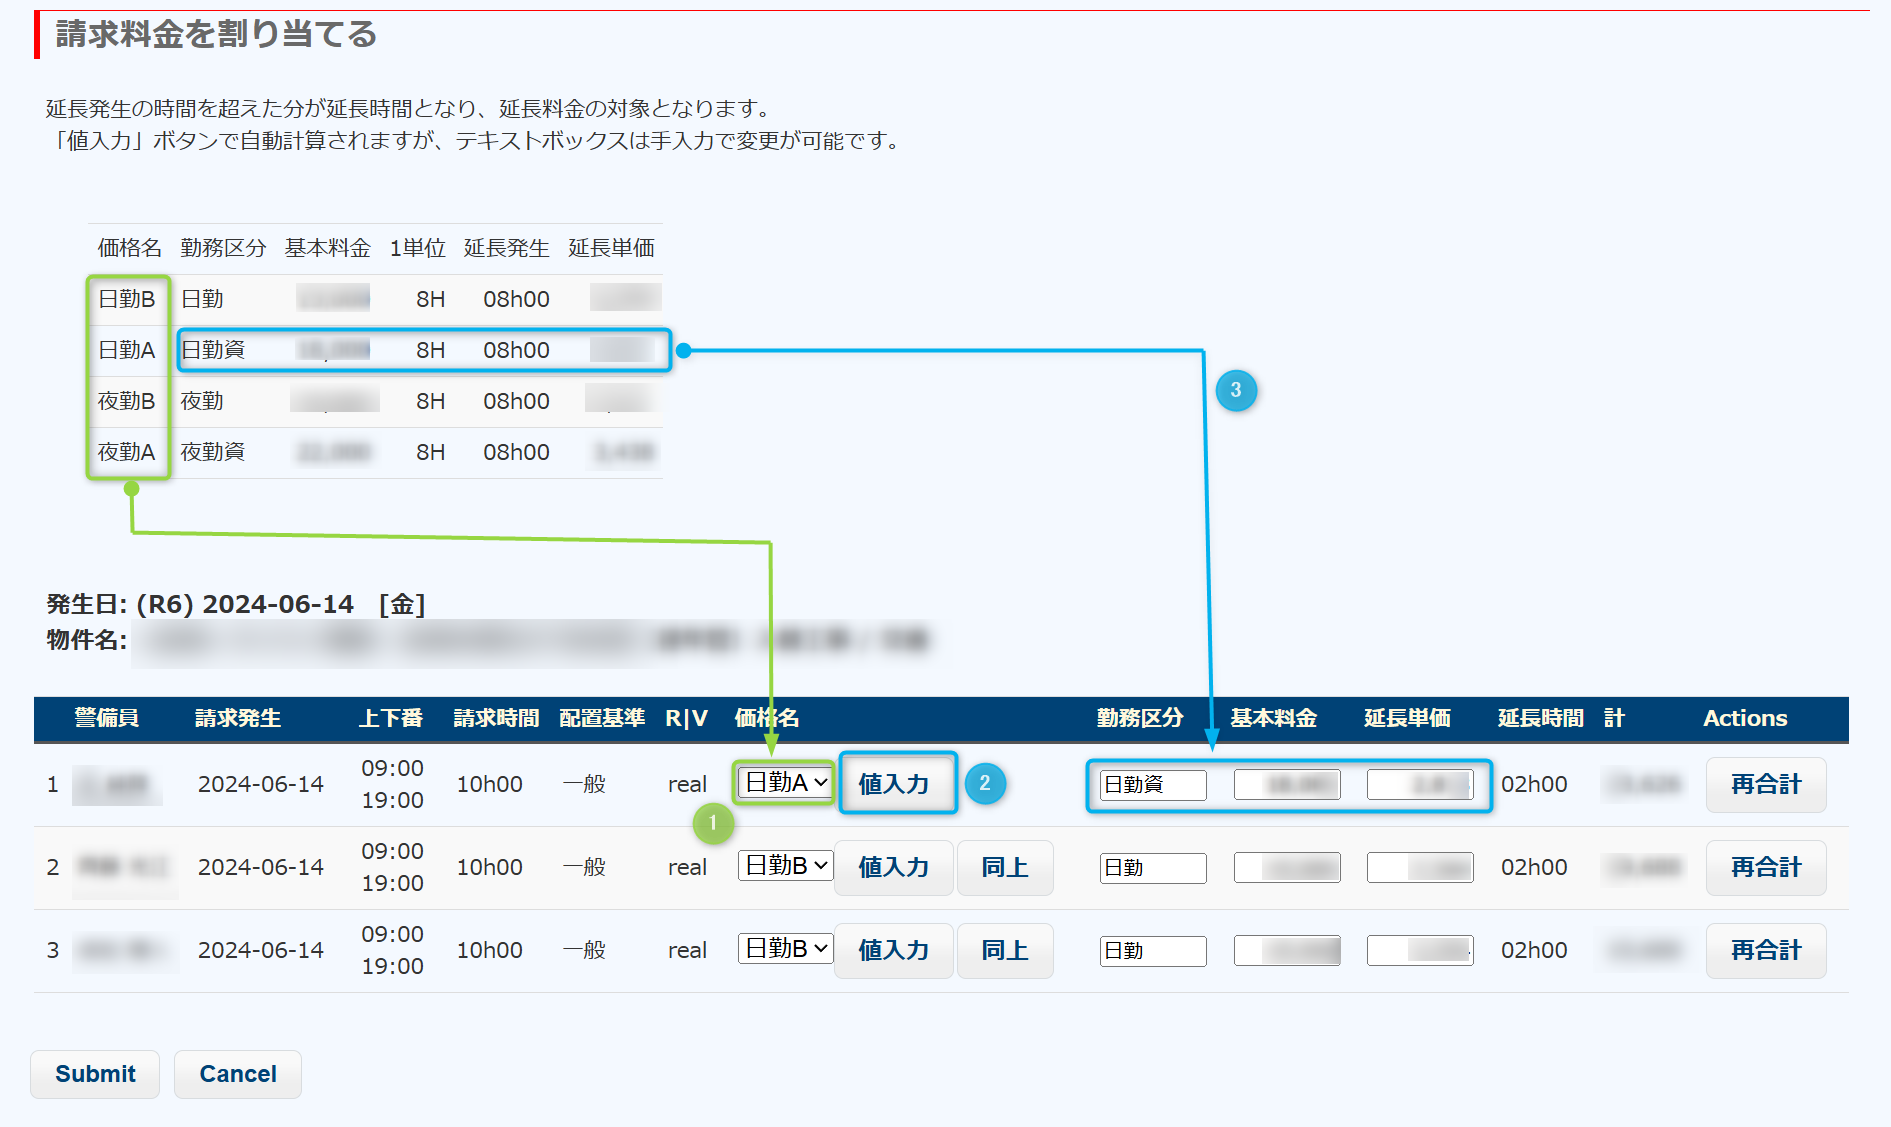The height and width of the screenshot is (1127, 1891).
Task: Open the 日勤A price name dropdown
Action: pos(786,782)
